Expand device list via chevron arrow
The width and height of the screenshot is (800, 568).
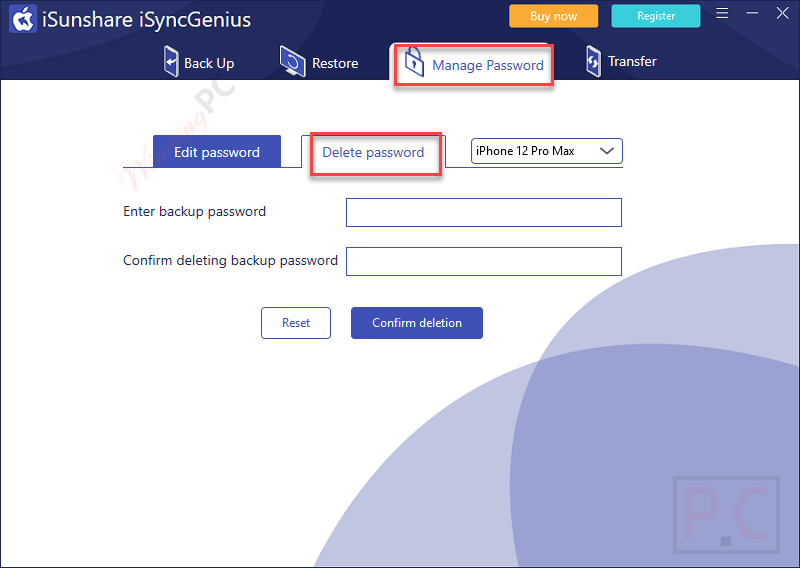click(606, 151)
